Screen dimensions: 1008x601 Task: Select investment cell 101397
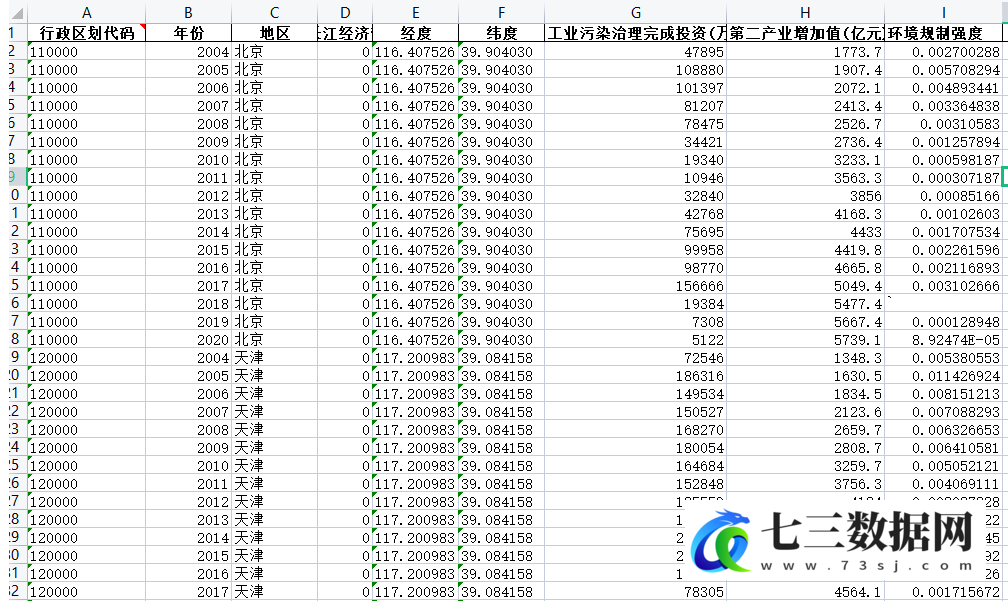[x=636, y=88]
